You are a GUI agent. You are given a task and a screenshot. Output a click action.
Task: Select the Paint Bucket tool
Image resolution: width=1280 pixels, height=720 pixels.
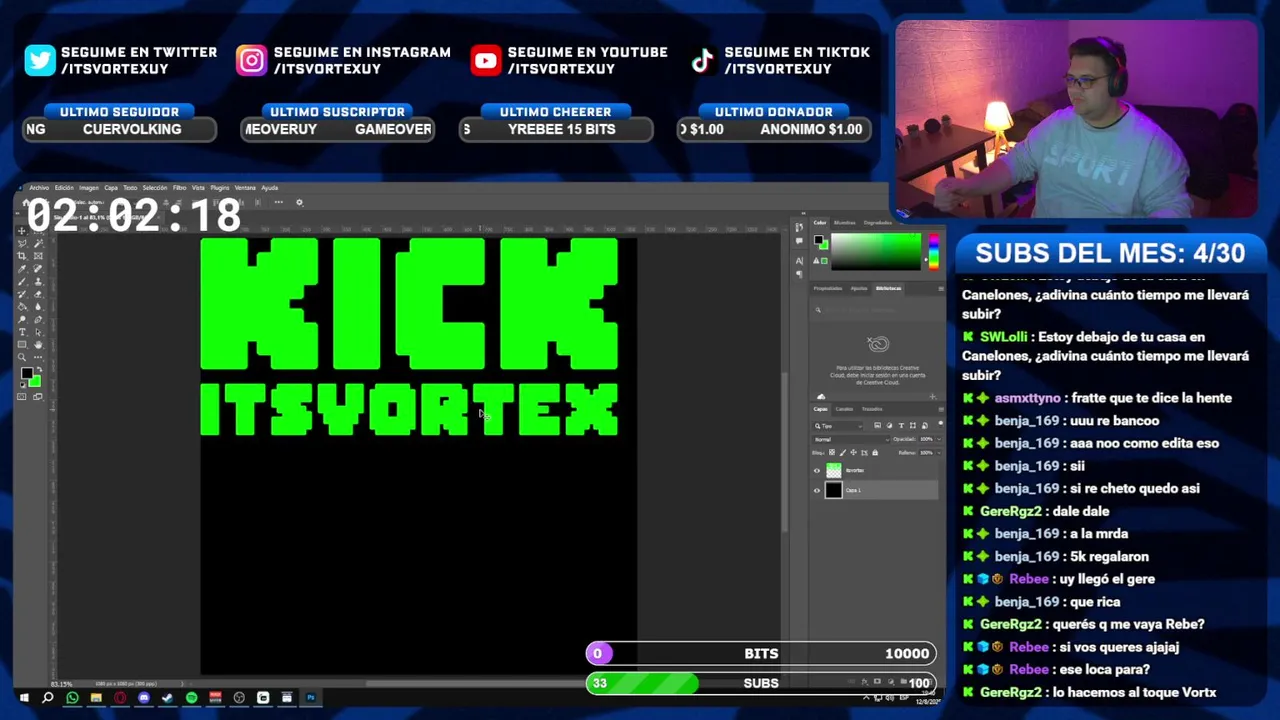(22, 307)
